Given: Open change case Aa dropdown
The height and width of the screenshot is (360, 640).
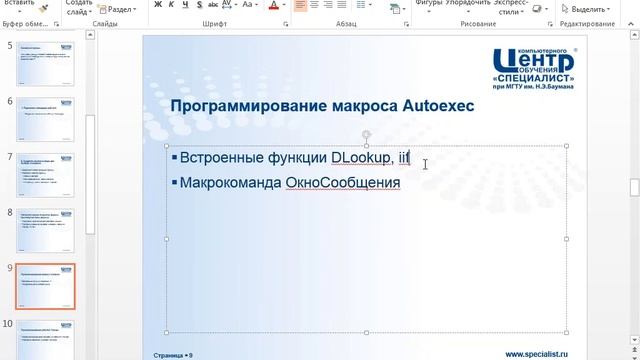Looking at the screenshot, I should pyautogui.click(x=250, y=5).
